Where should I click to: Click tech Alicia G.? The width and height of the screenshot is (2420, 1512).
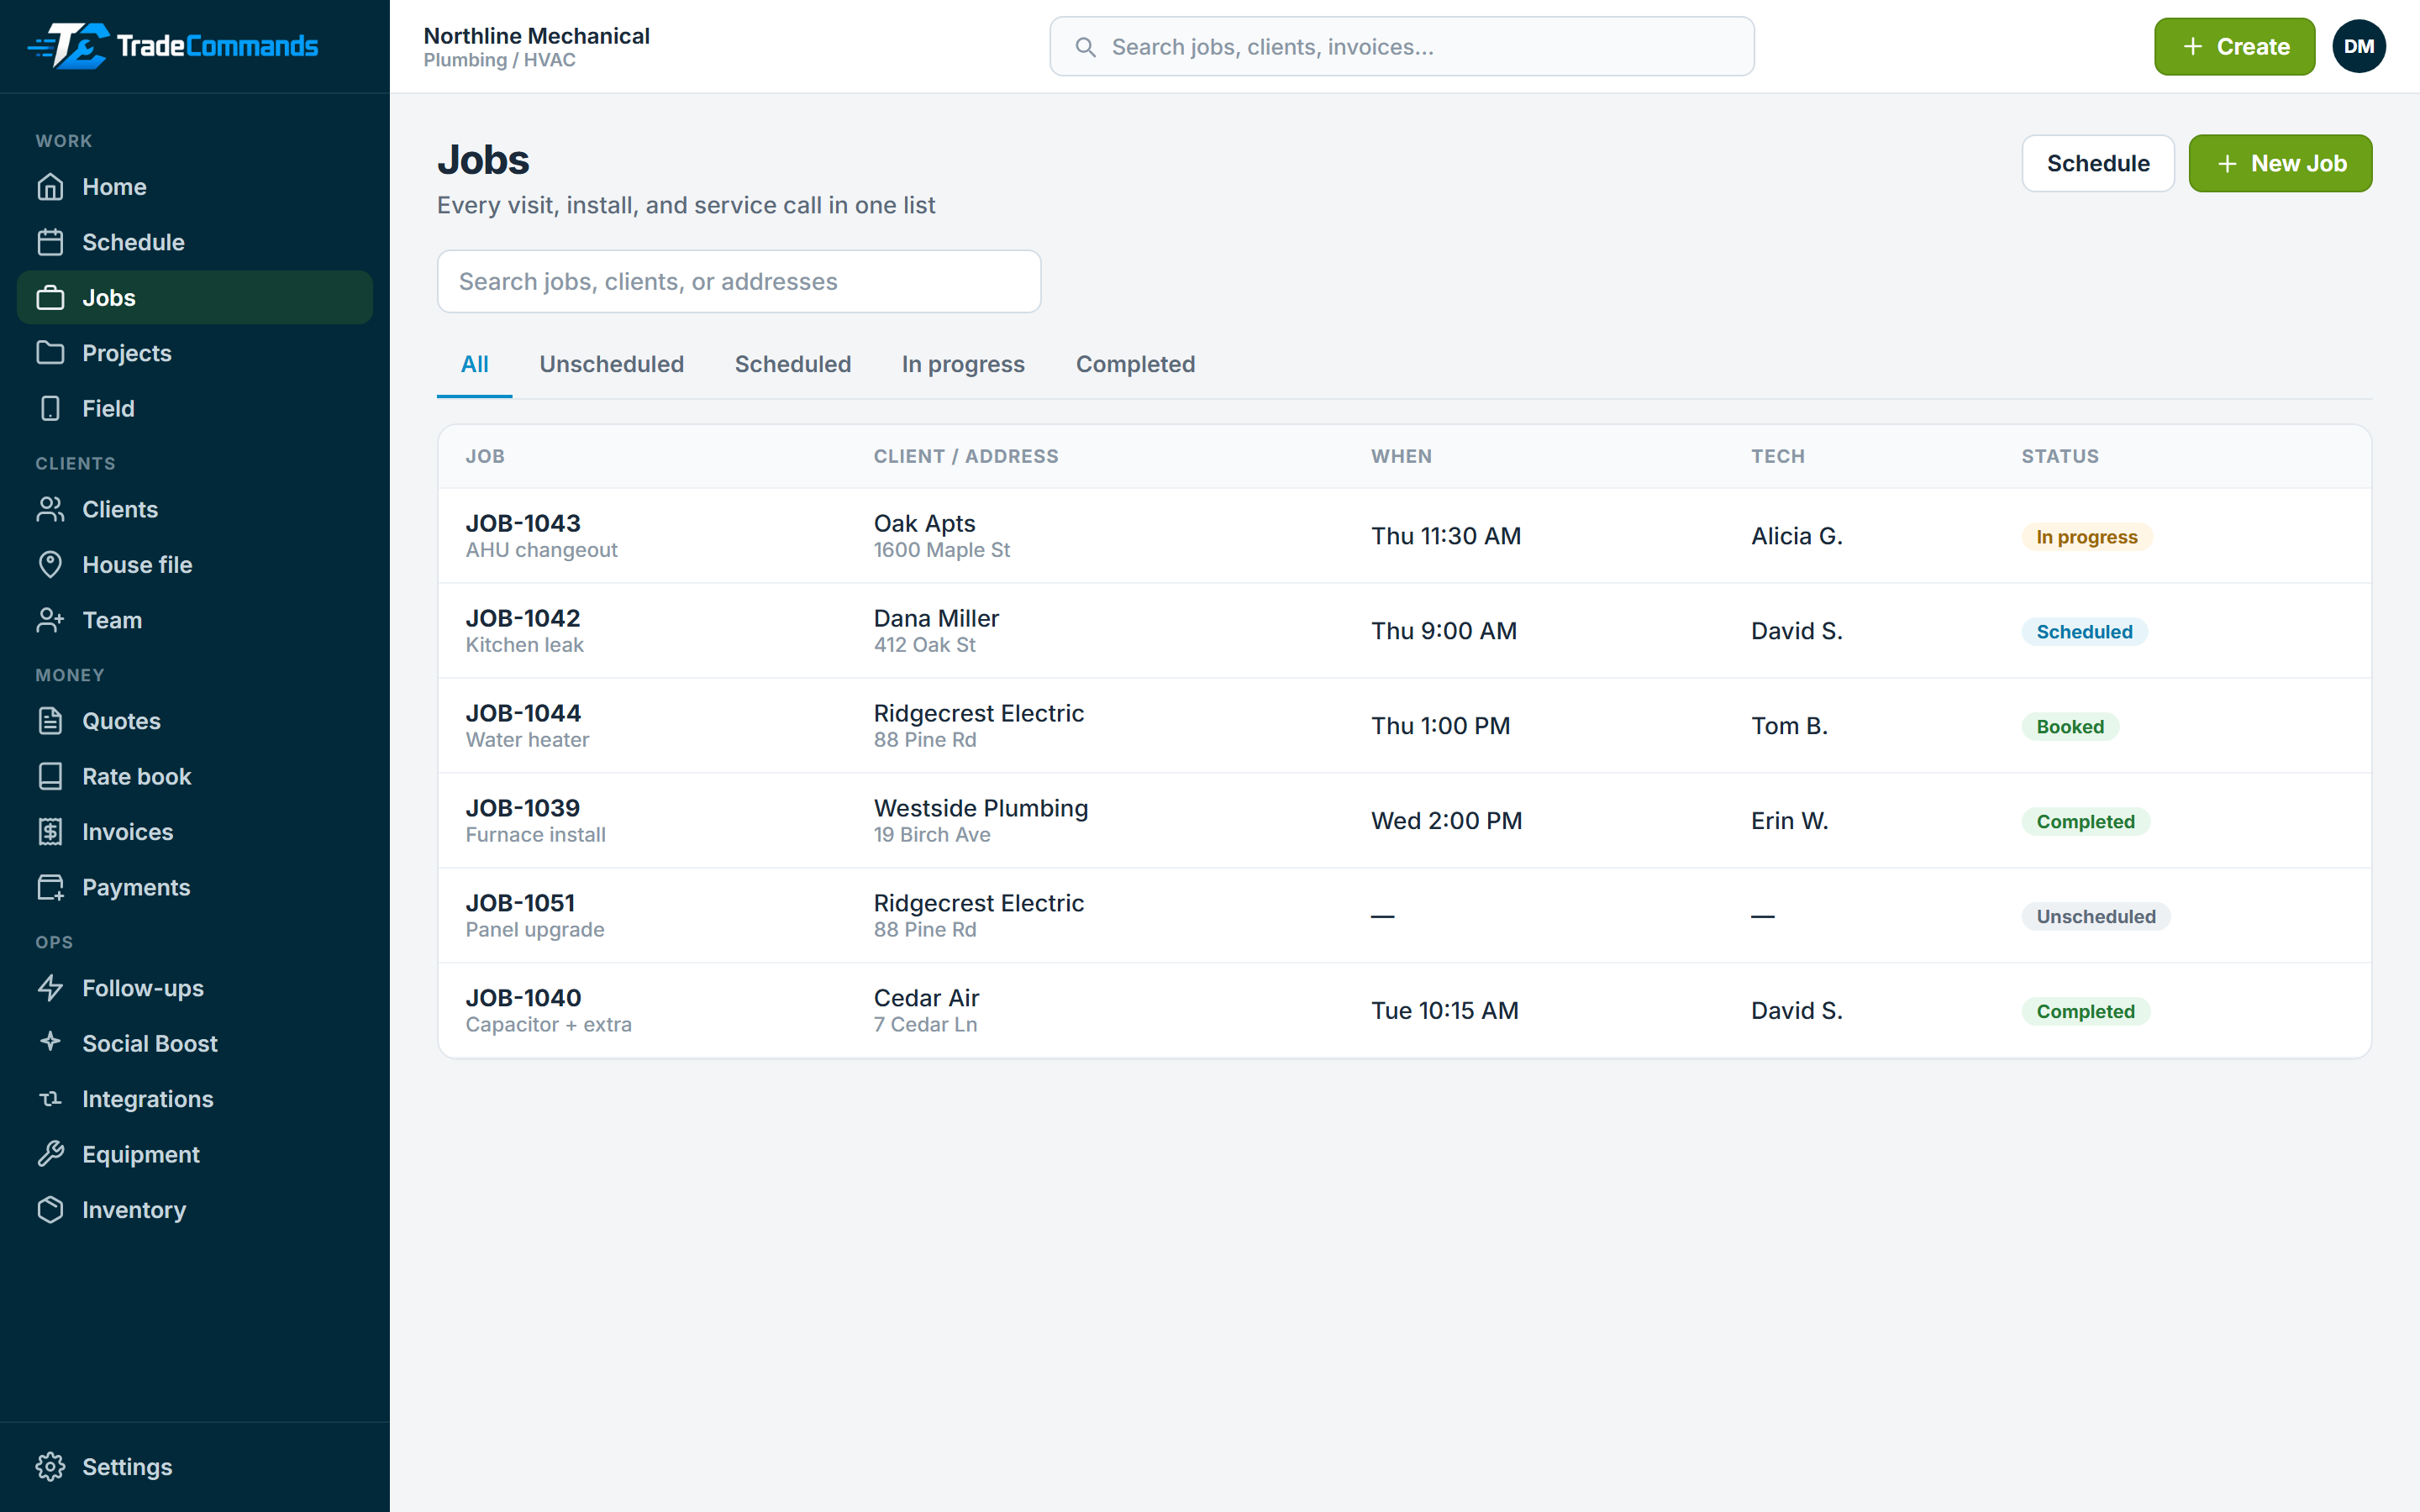(1796, 536)
